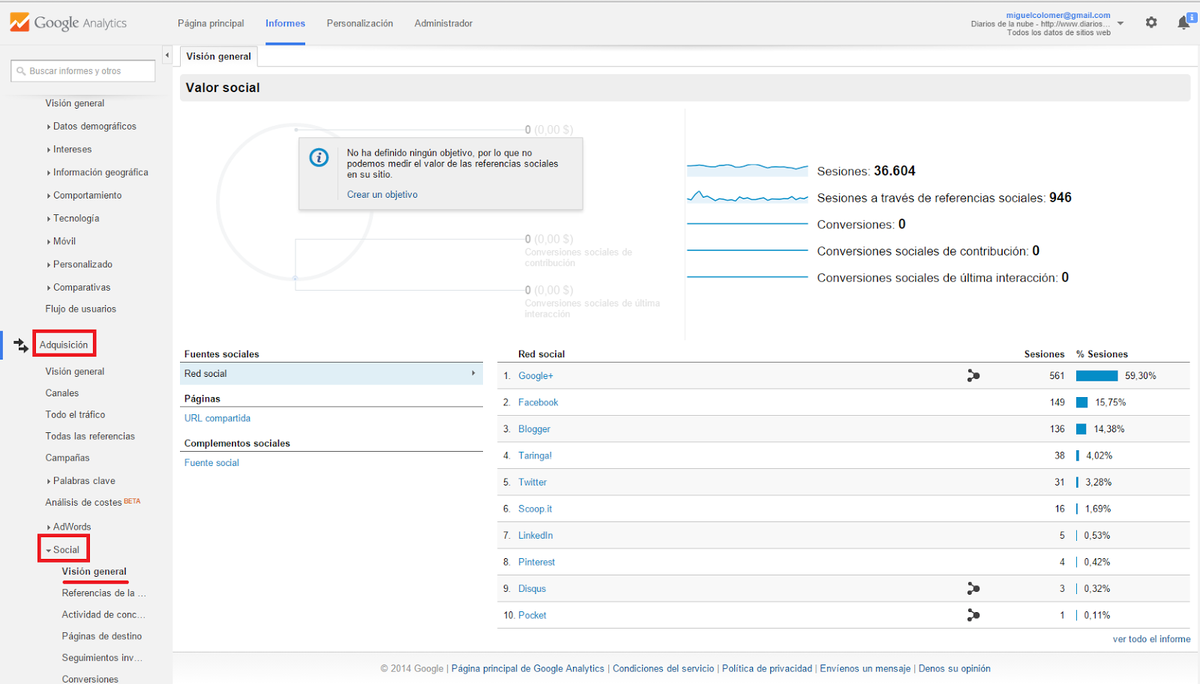Open the account selector dropdown arrow

point(1120,23)
